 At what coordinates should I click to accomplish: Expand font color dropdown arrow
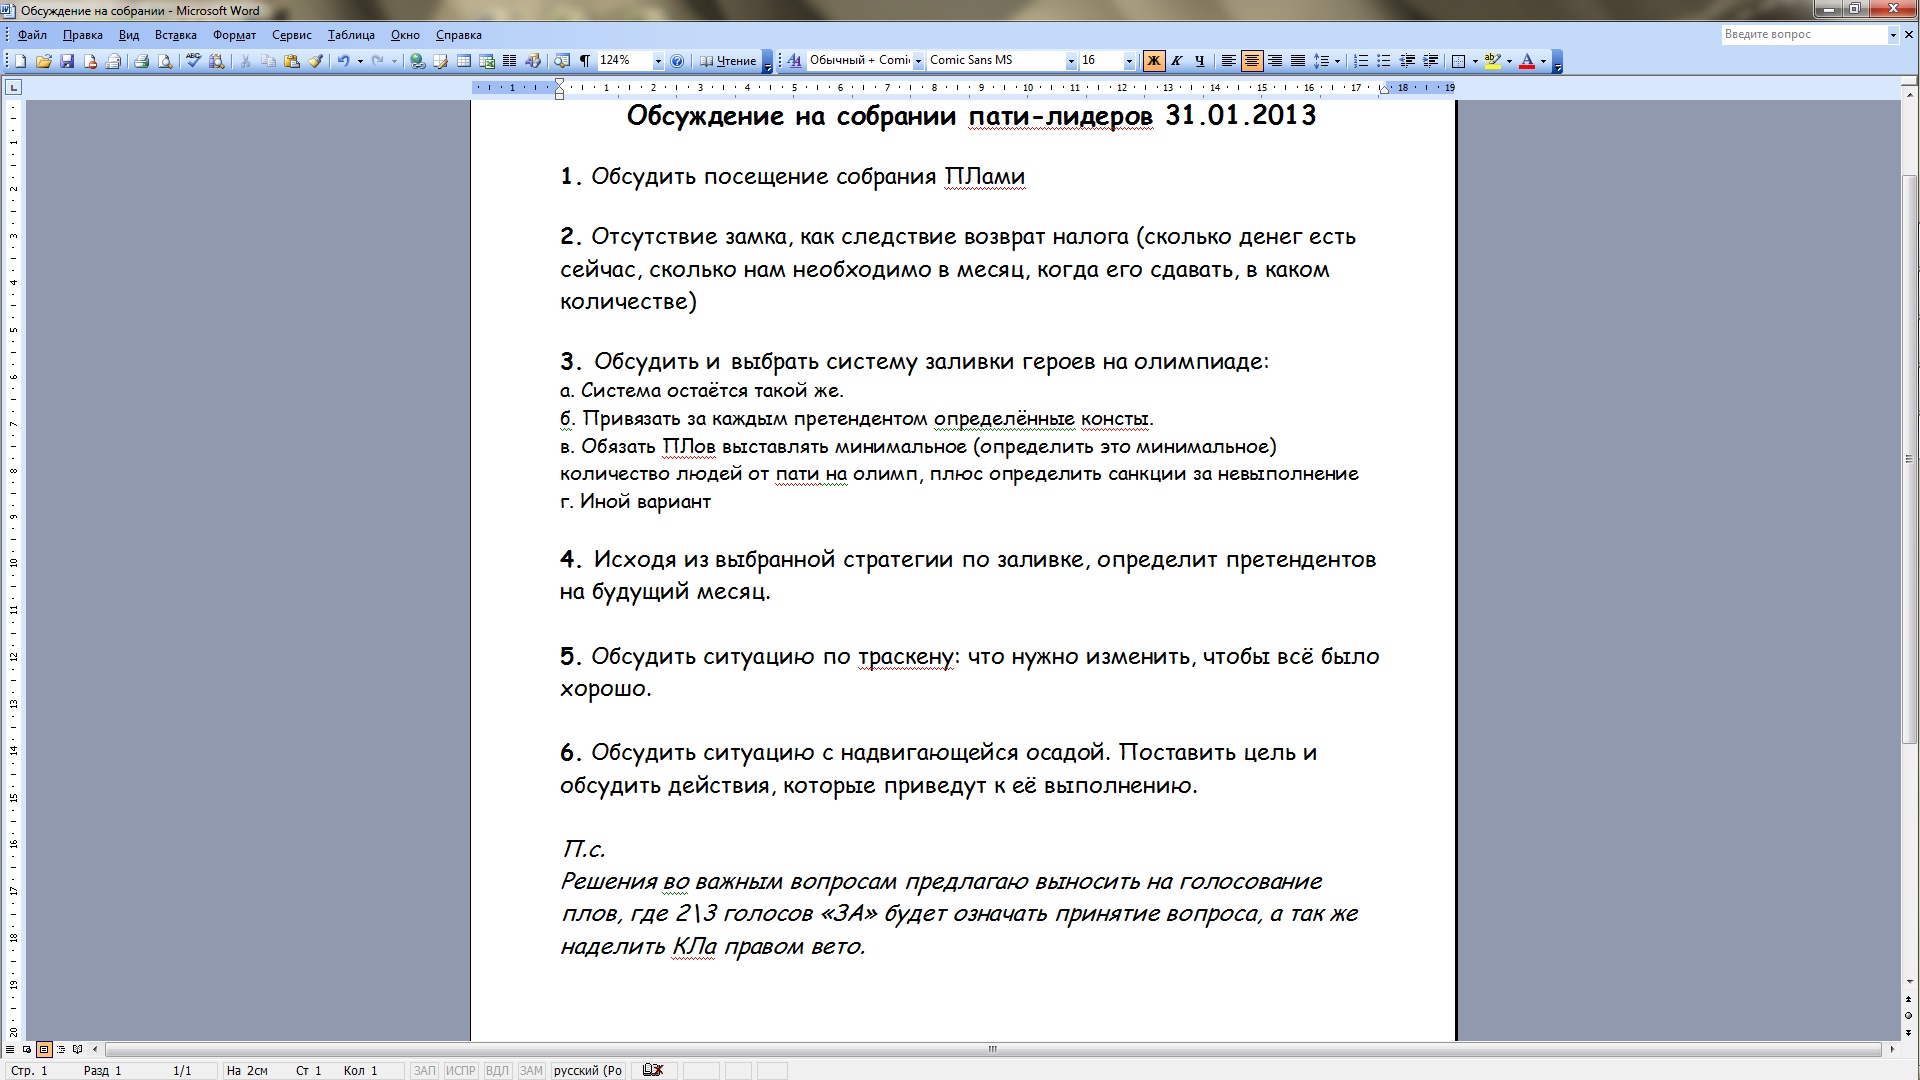point(1543,61)
